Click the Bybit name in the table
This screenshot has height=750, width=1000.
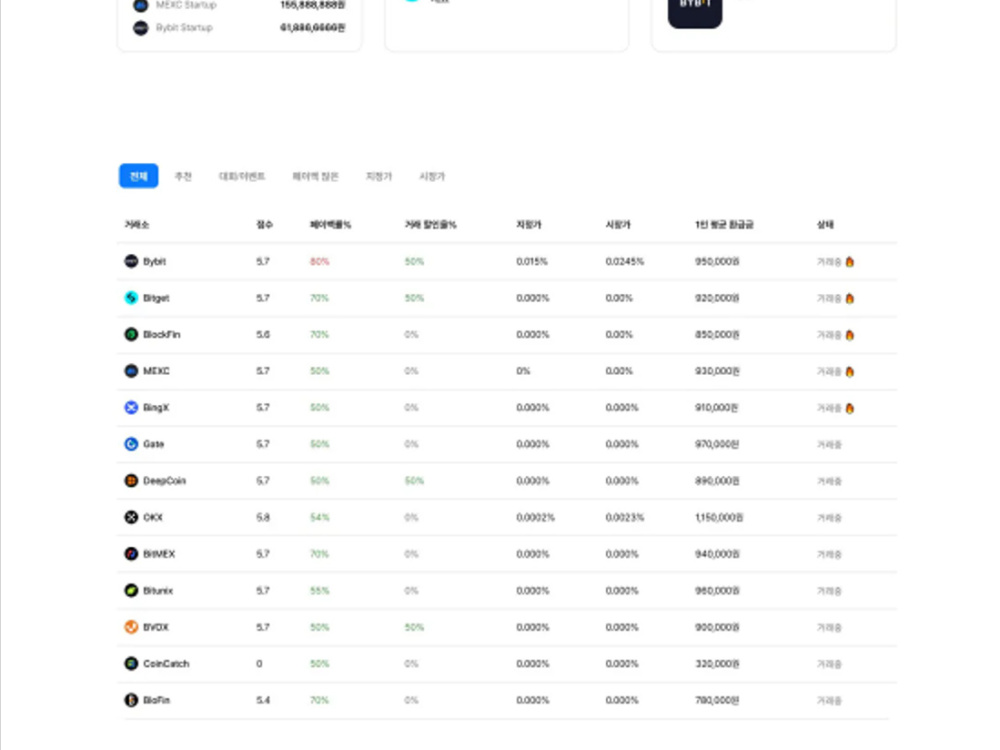pos(154,261)
